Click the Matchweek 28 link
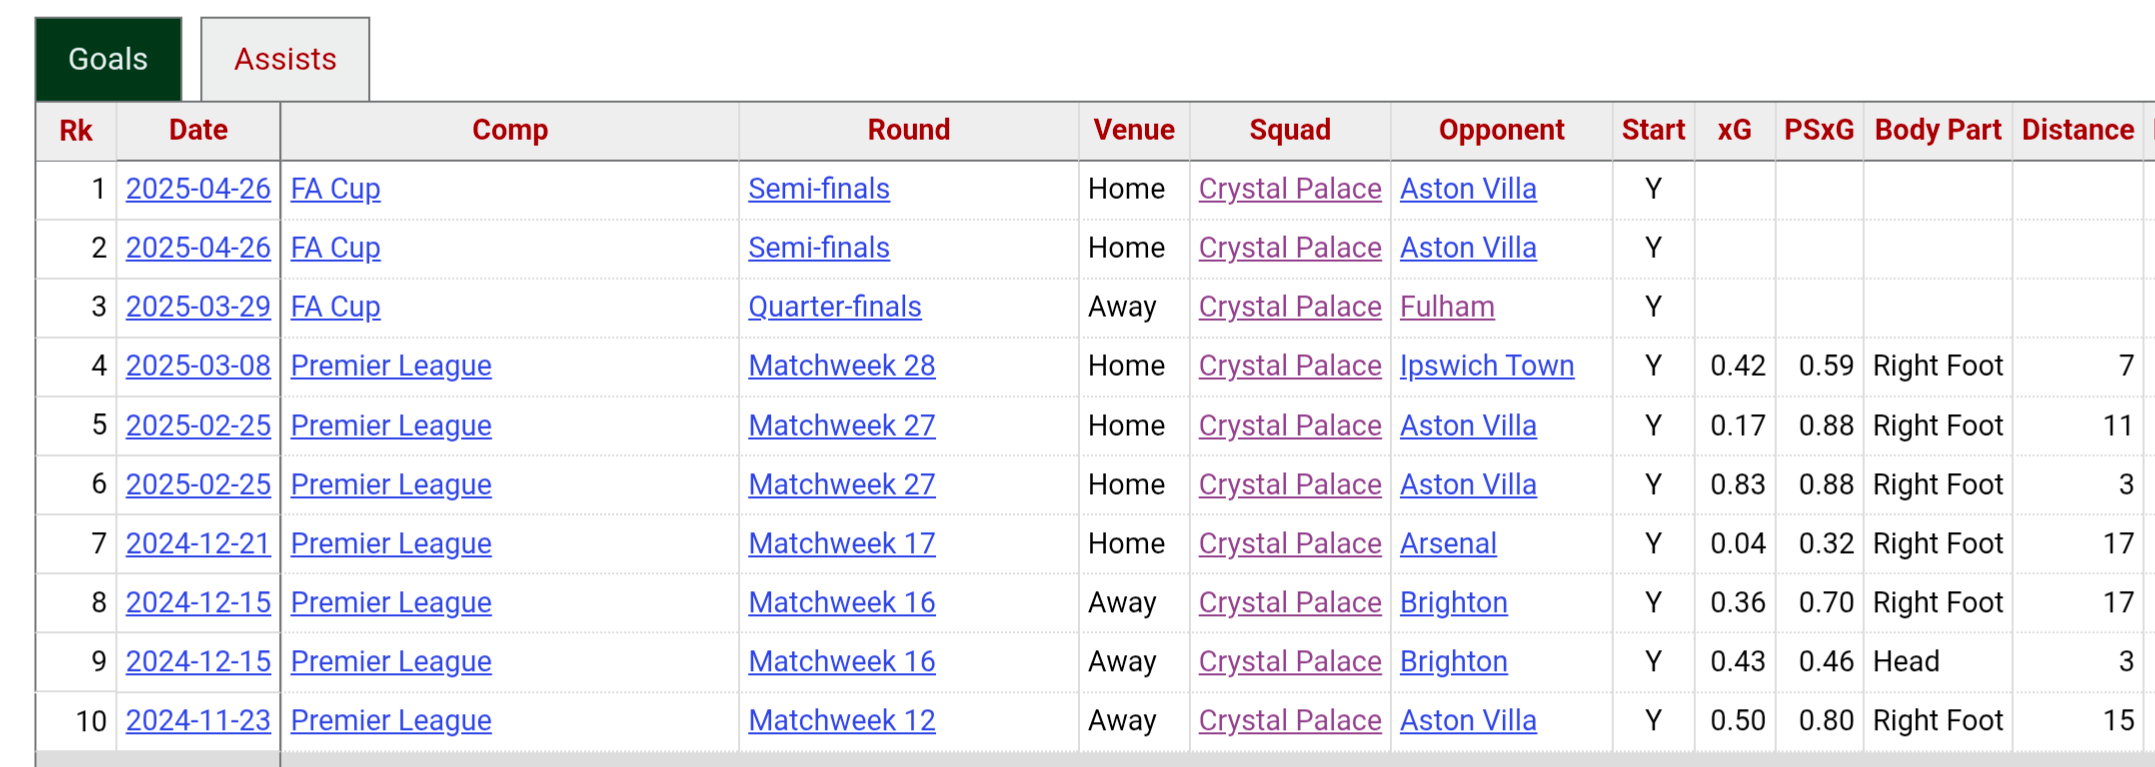The width and height of the screenshot is (2155, 767). click(x=842, y=366)
